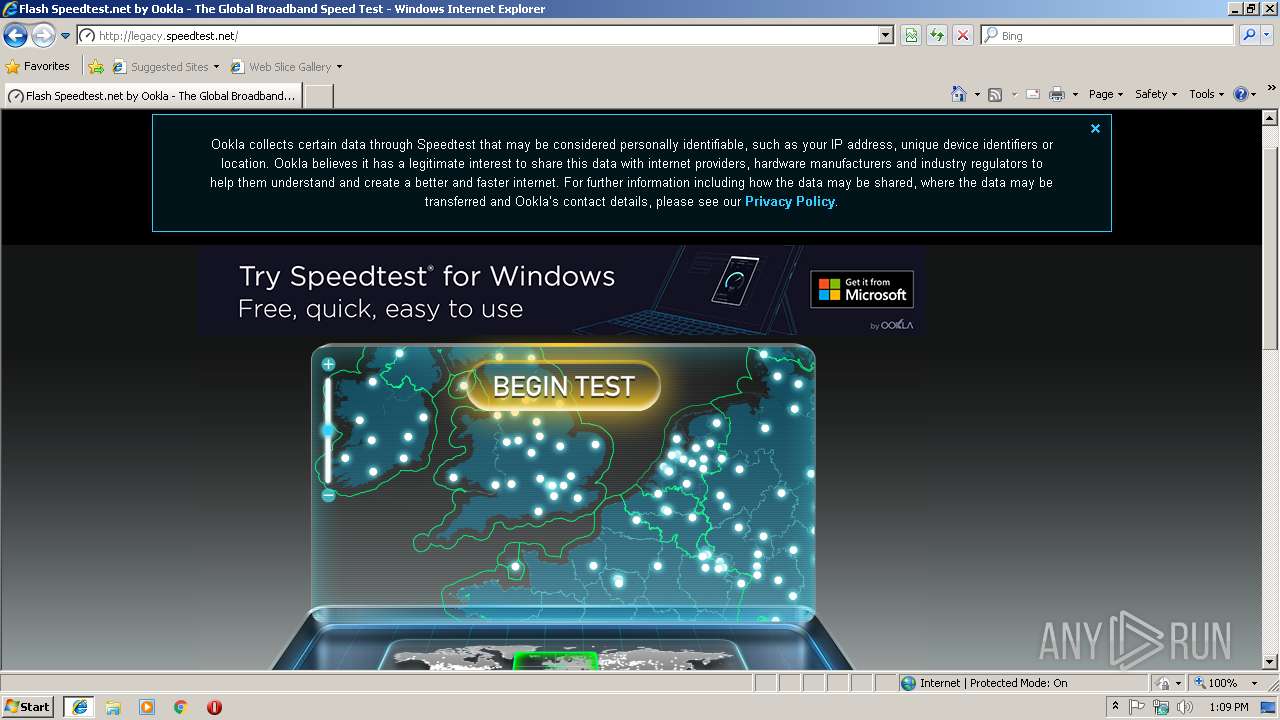Click the BEGIN TEST button
Screen dimensions: 1280x720
click(x=563, y=386)
